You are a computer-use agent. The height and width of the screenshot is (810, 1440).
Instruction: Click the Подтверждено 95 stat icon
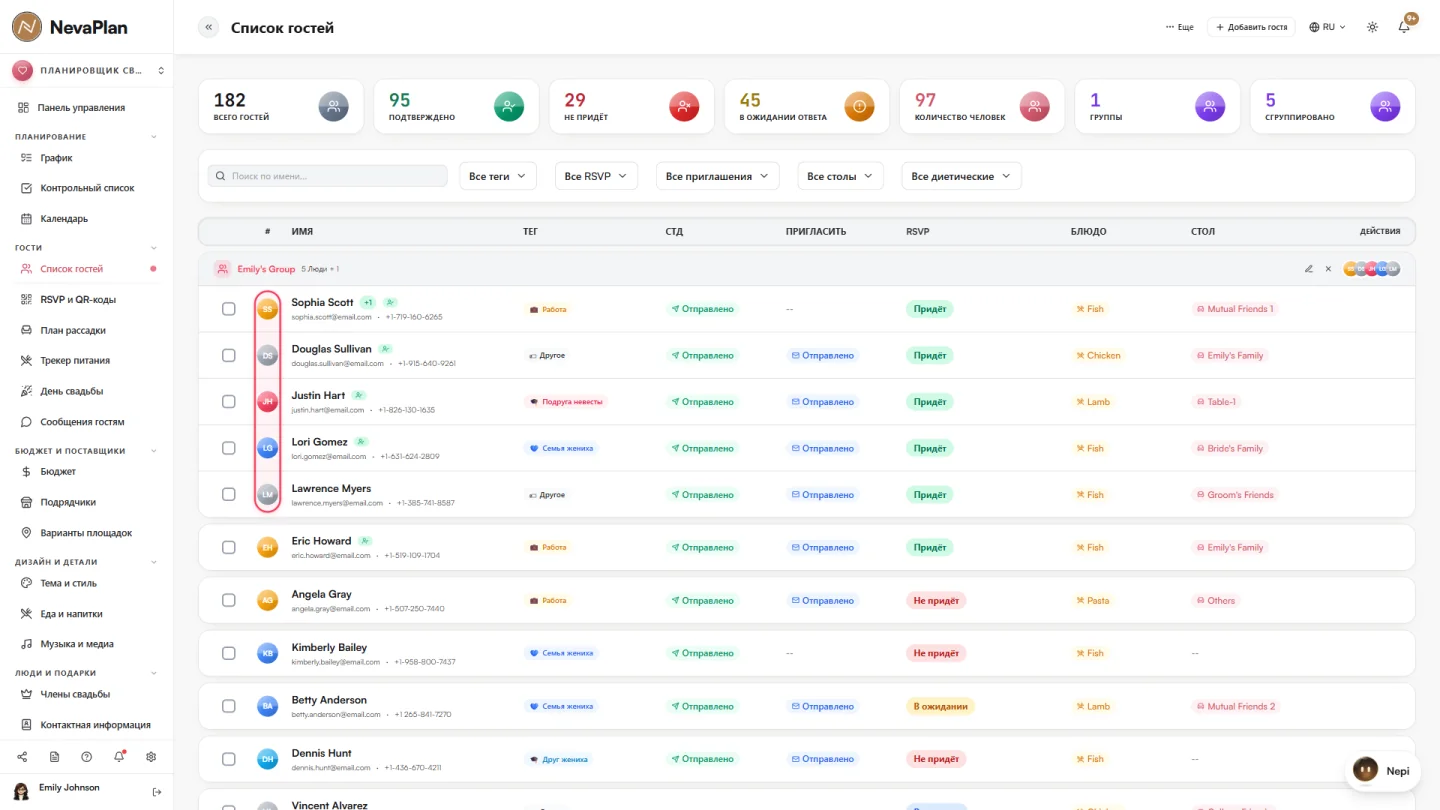tap(509, 106)
